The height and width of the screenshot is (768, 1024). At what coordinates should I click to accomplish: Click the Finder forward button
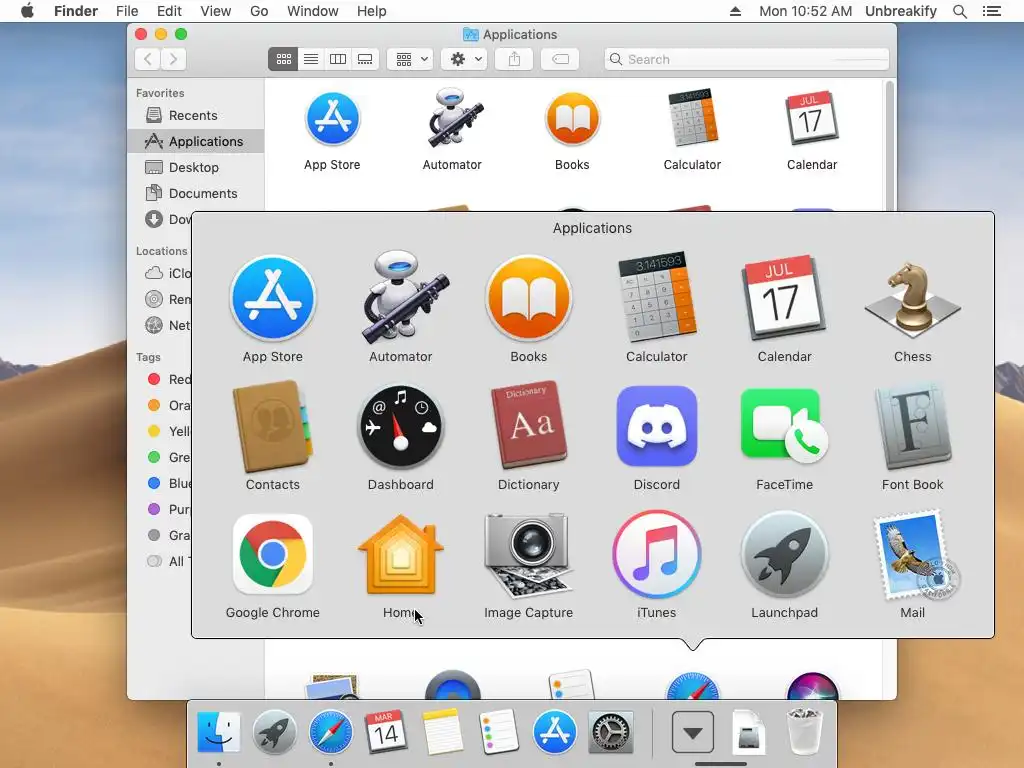pos(174,59)
